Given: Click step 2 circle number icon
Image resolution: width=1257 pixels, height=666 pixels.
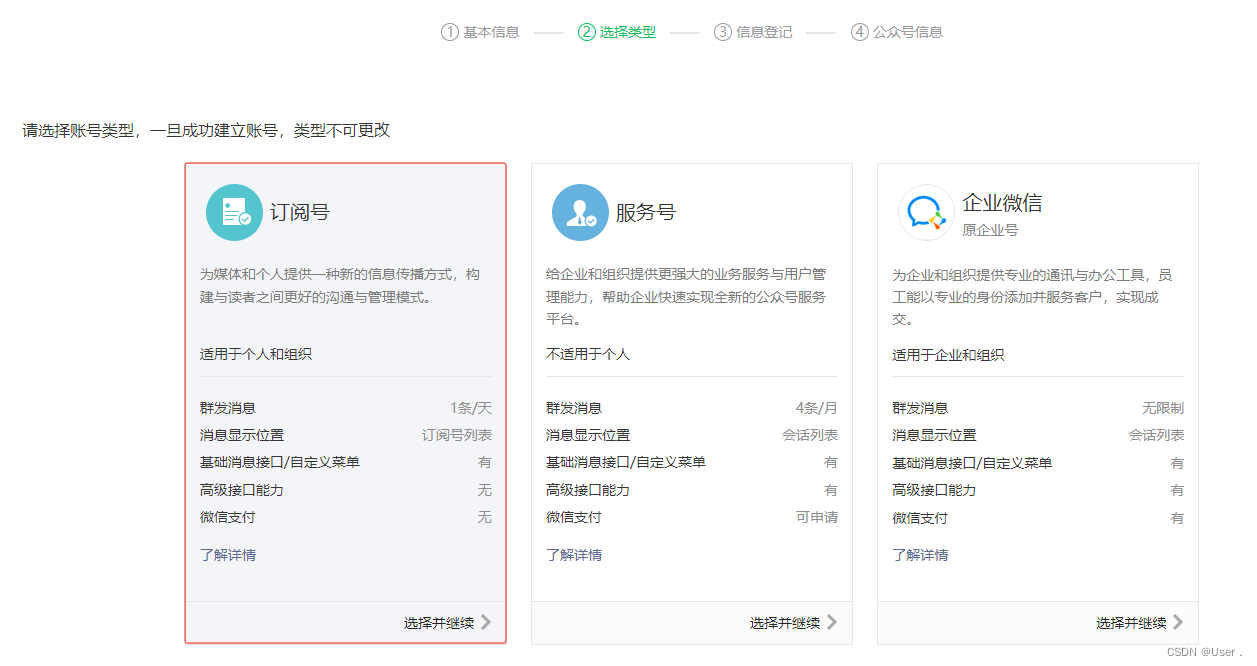Looking at the screenshot, I should [x=586, y=32].
